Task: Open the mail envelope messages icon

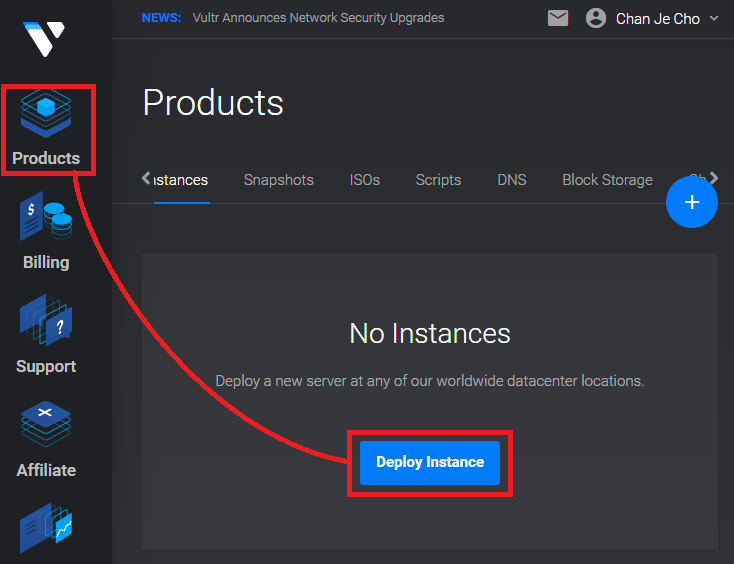Action: click(x=558, y=19)
